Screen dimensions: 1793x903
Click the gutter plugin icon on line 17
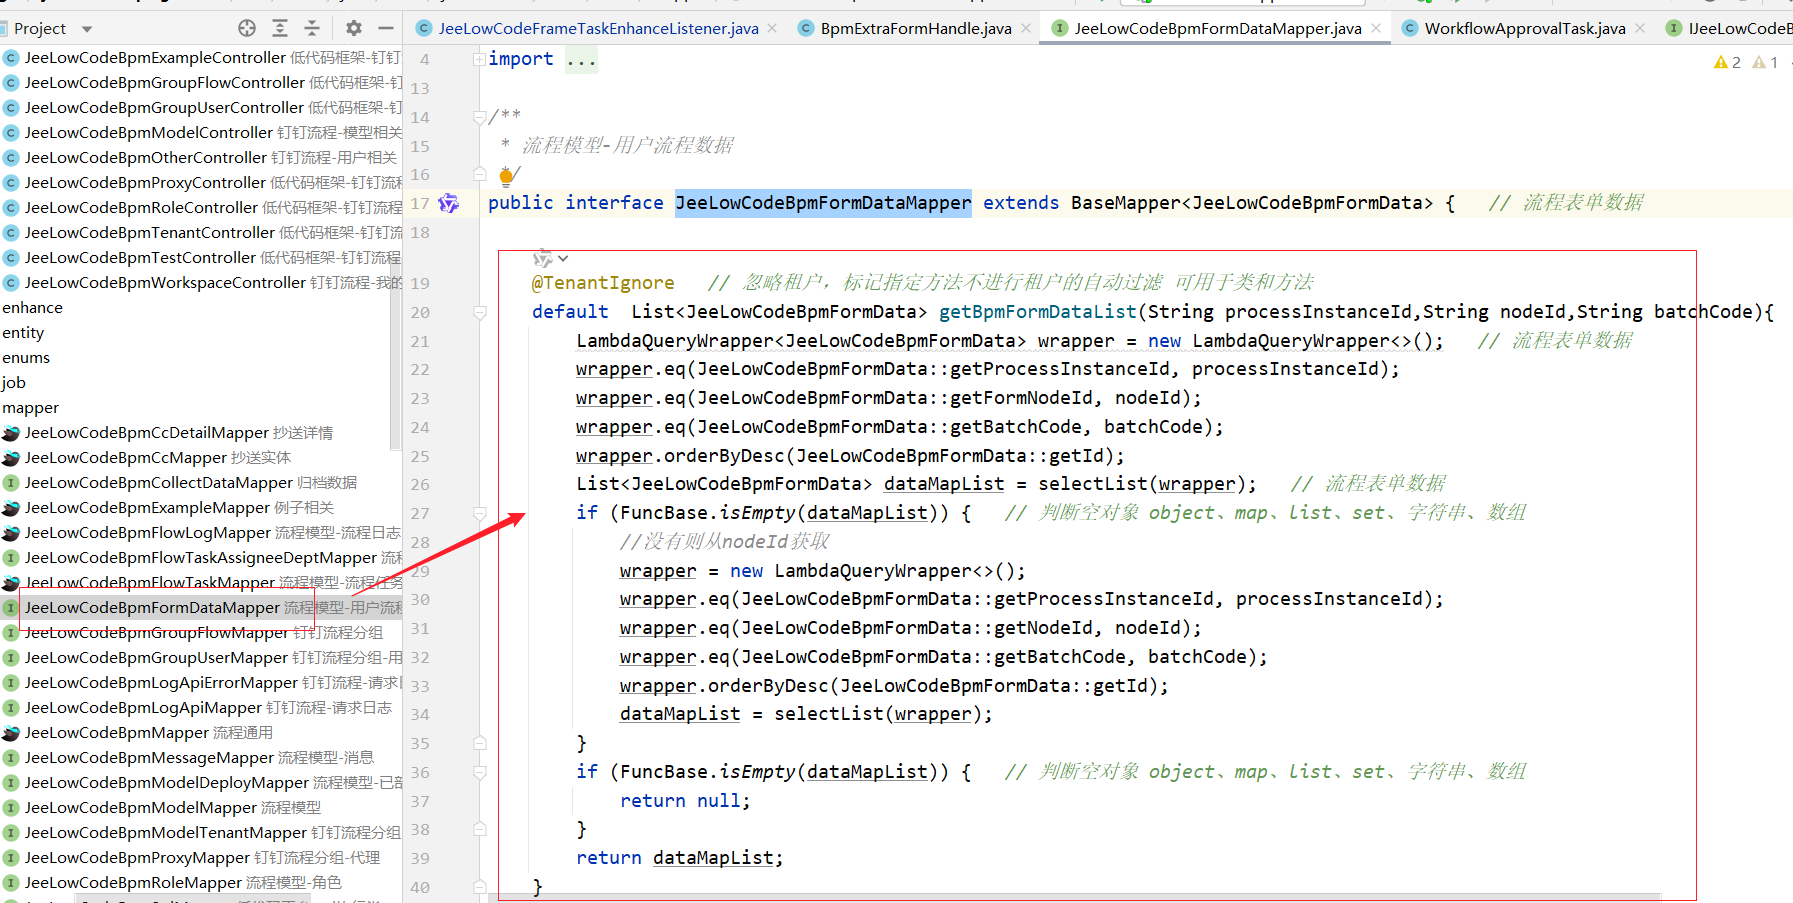coord(449,204)
